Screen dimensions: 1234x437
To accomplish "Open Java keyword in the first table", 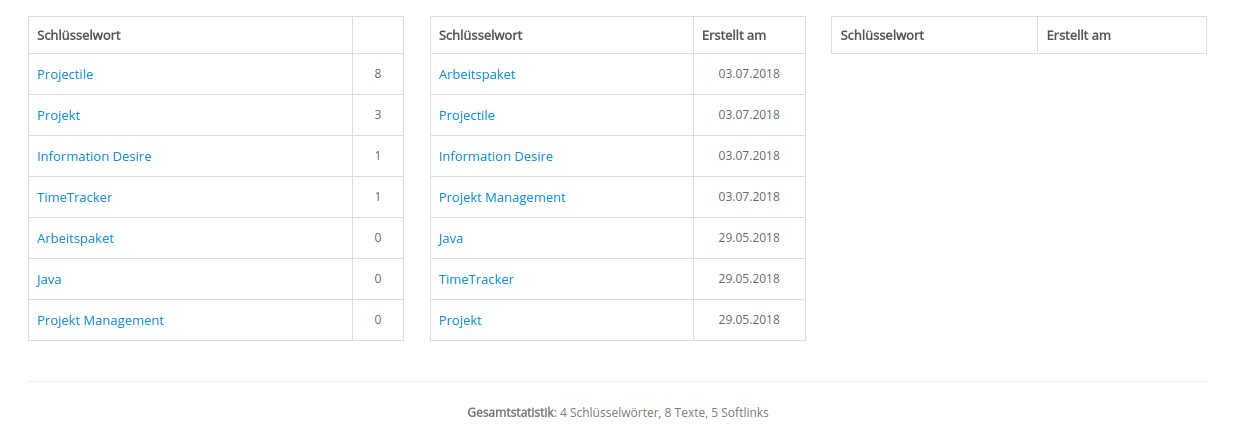I will pos(49,279).
